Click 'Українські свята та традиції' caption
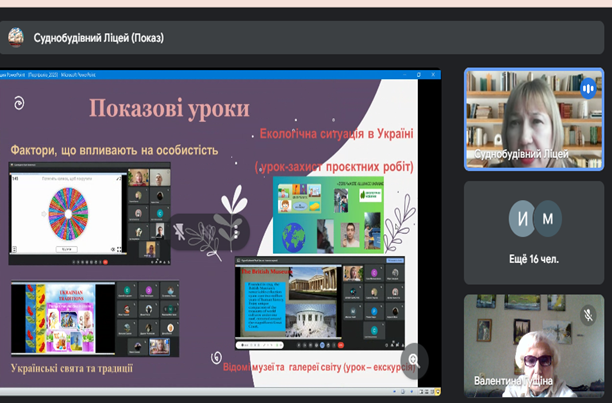This screenshot has height=404, width=613. (72, 368)
